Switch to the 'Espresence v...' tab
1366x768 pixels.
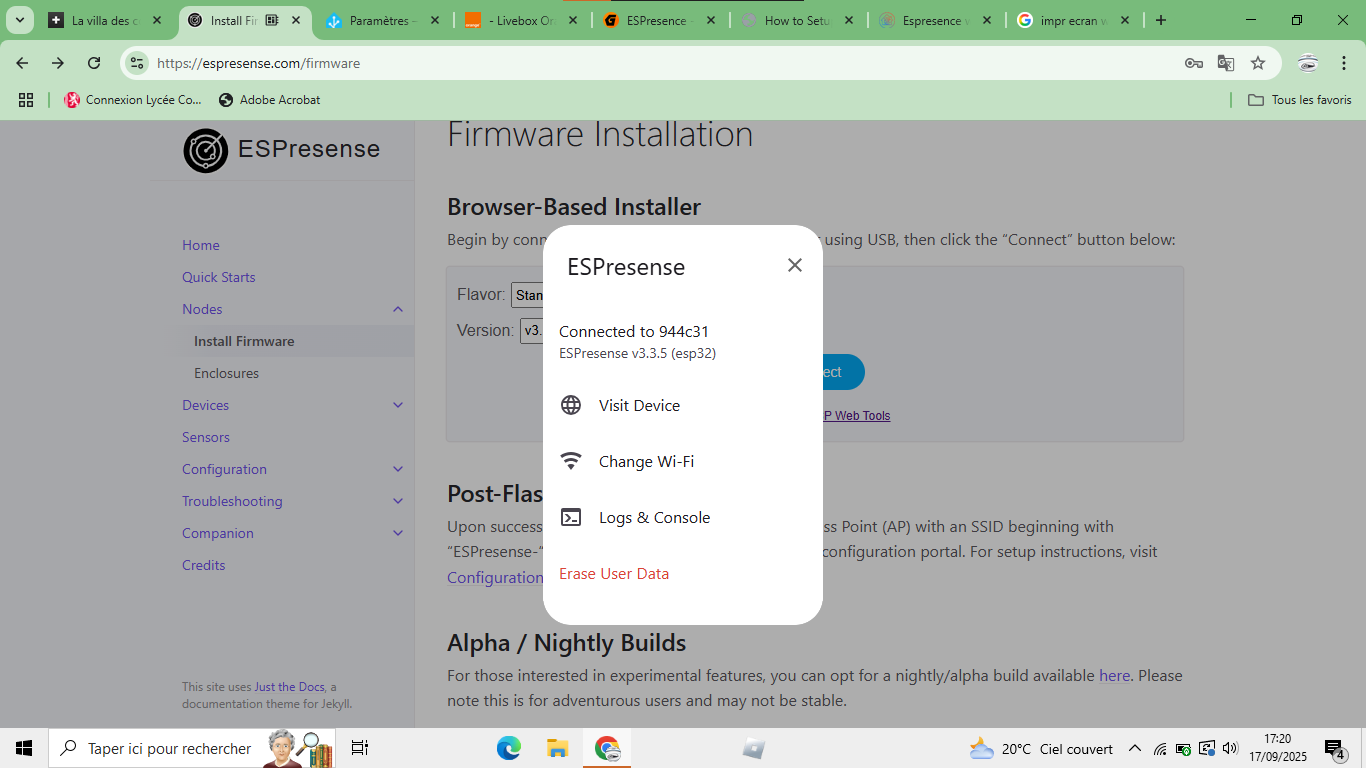pos(935,20)
